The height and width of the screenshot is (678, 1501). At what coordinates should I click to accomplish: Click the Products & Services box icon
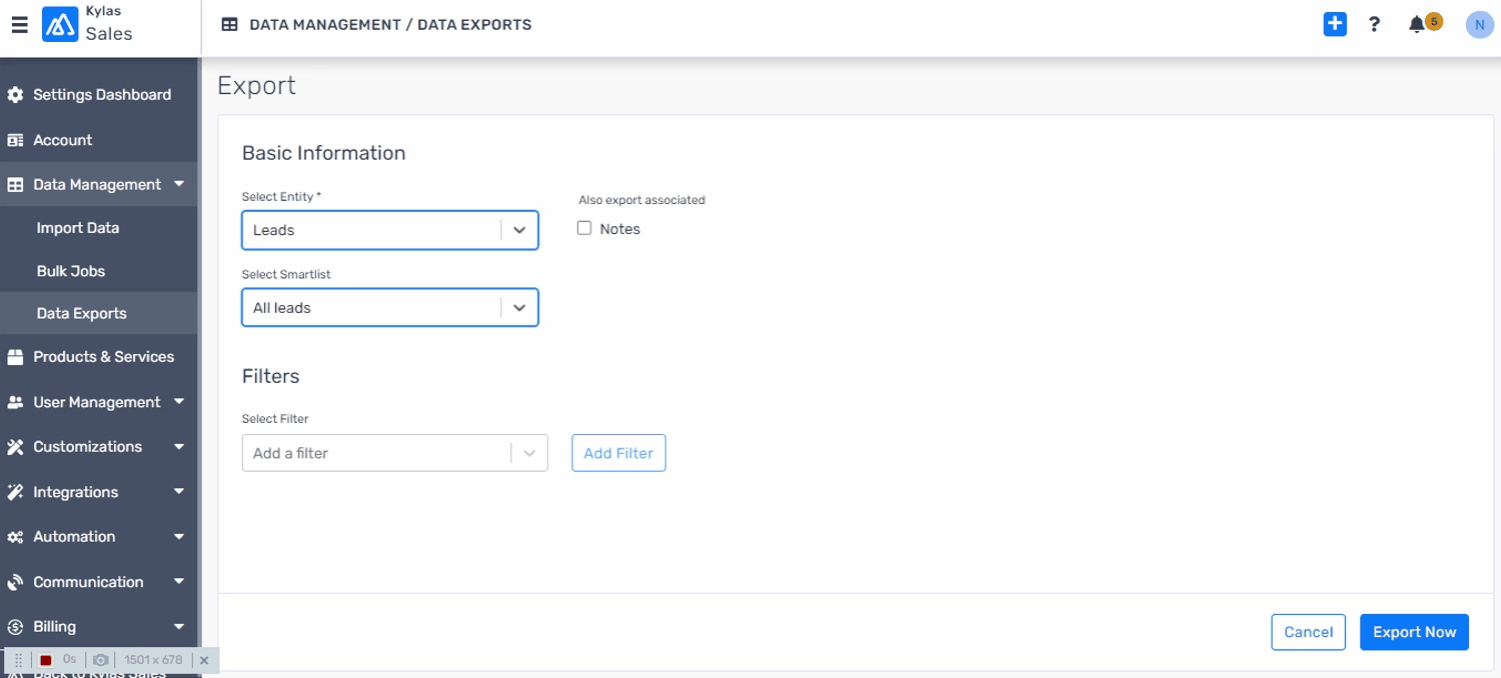click(15, 357)
